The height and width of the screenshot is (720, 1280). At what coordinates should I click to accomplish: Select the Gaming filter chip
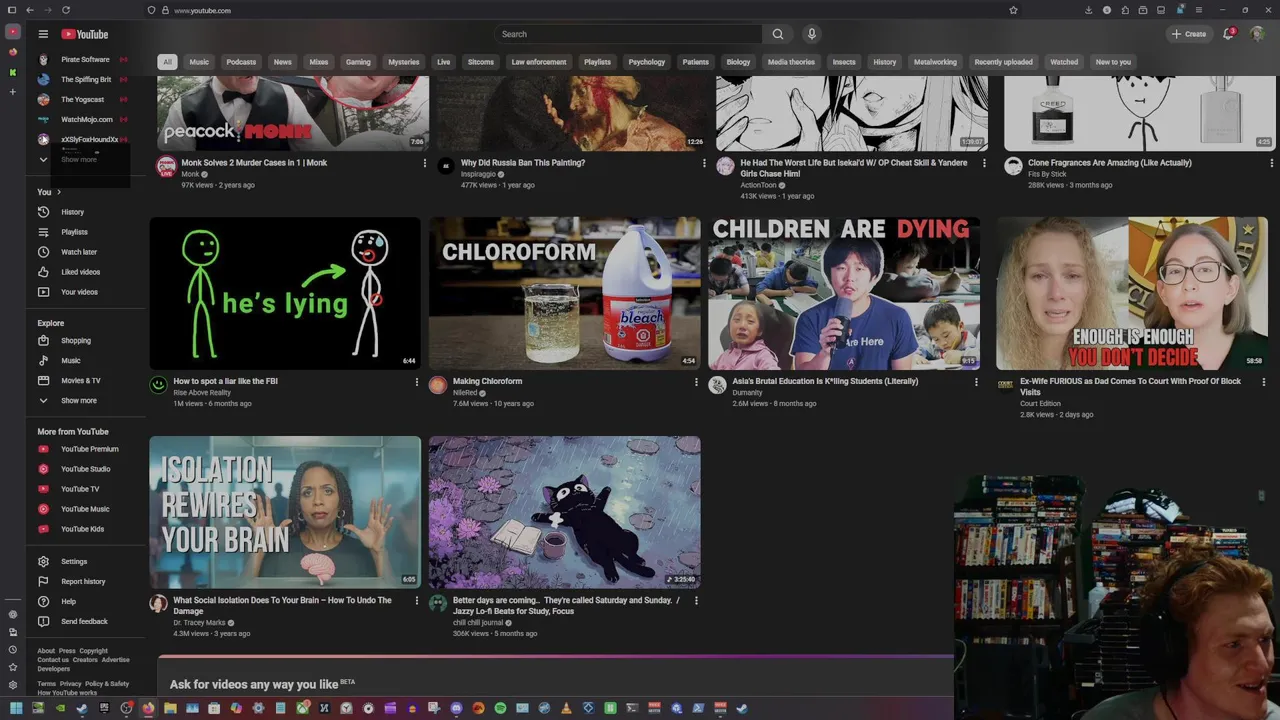tap(358, 62)
